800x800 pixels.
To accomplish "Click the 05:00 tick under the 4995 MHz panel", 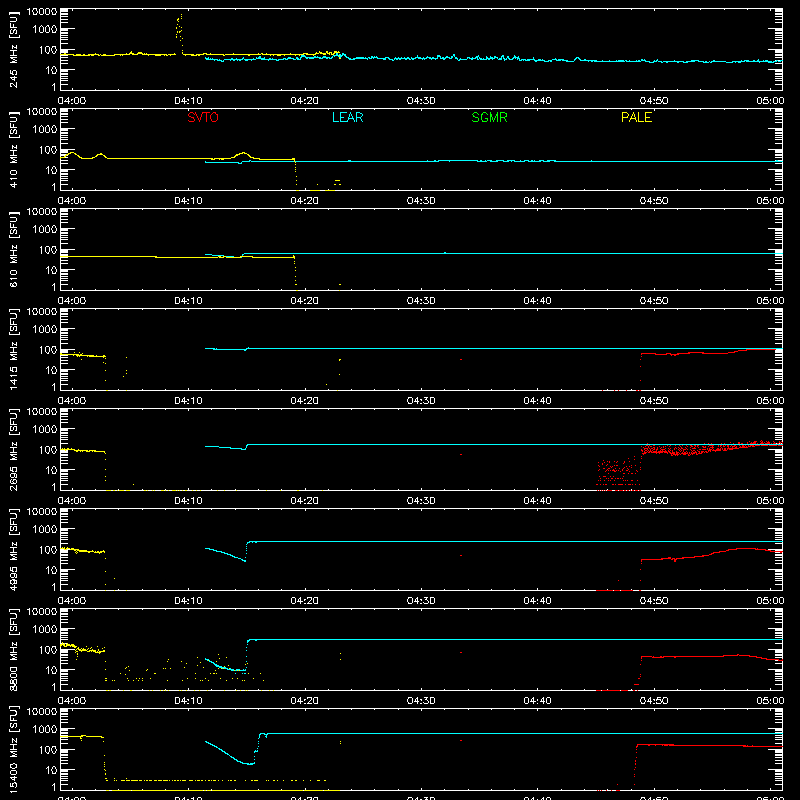I will pos(770,601).
